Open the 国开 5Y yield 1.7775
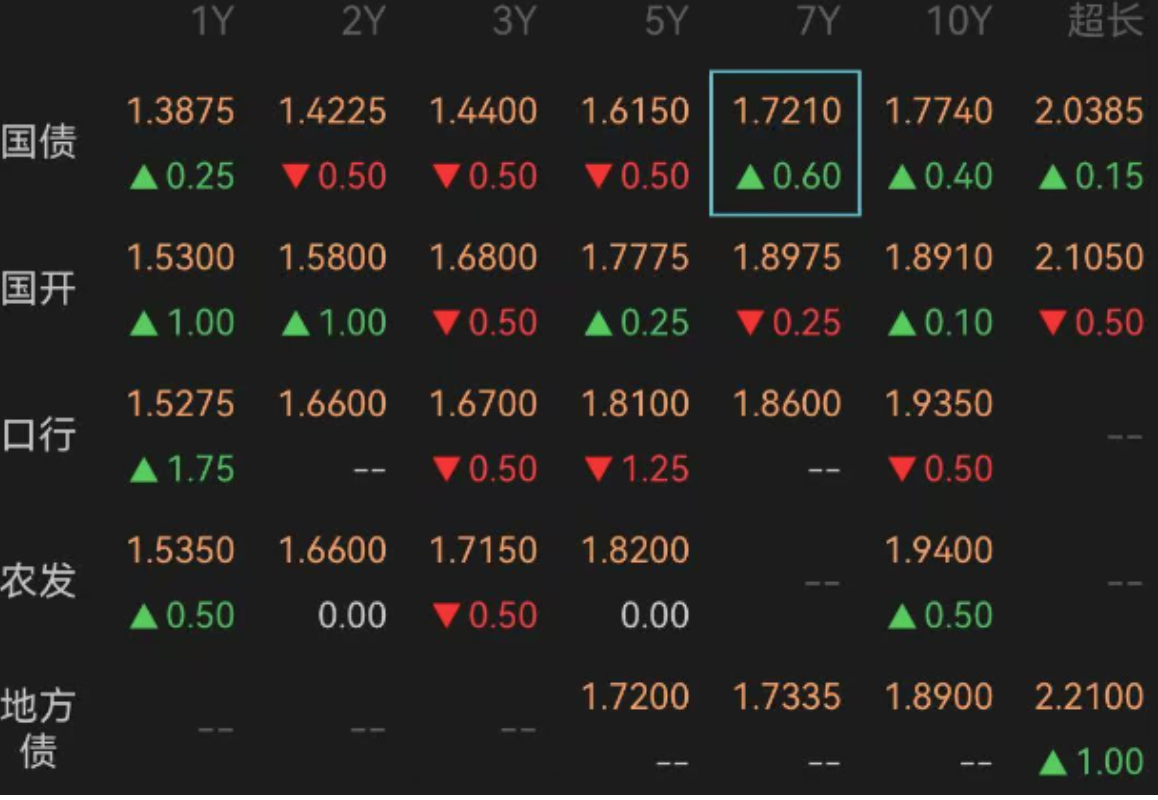 635,258
